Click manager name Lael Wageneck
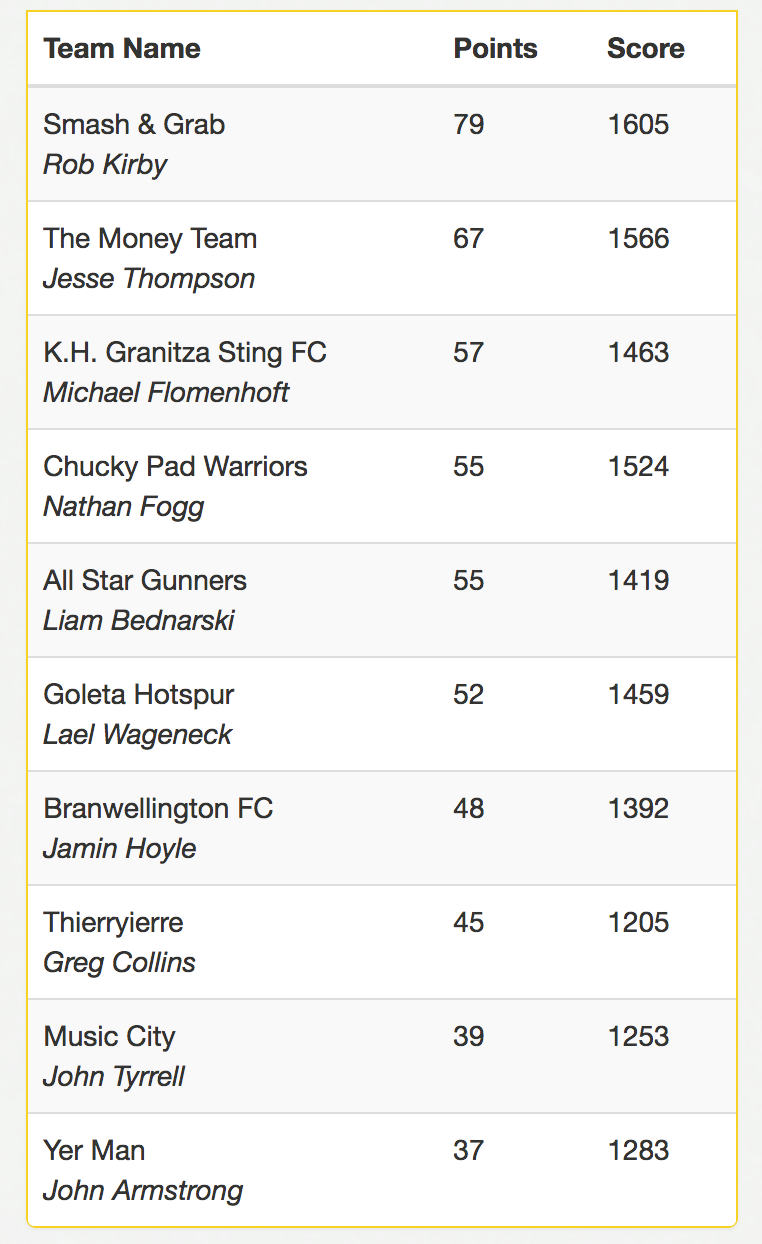 (x=138, y=735)
